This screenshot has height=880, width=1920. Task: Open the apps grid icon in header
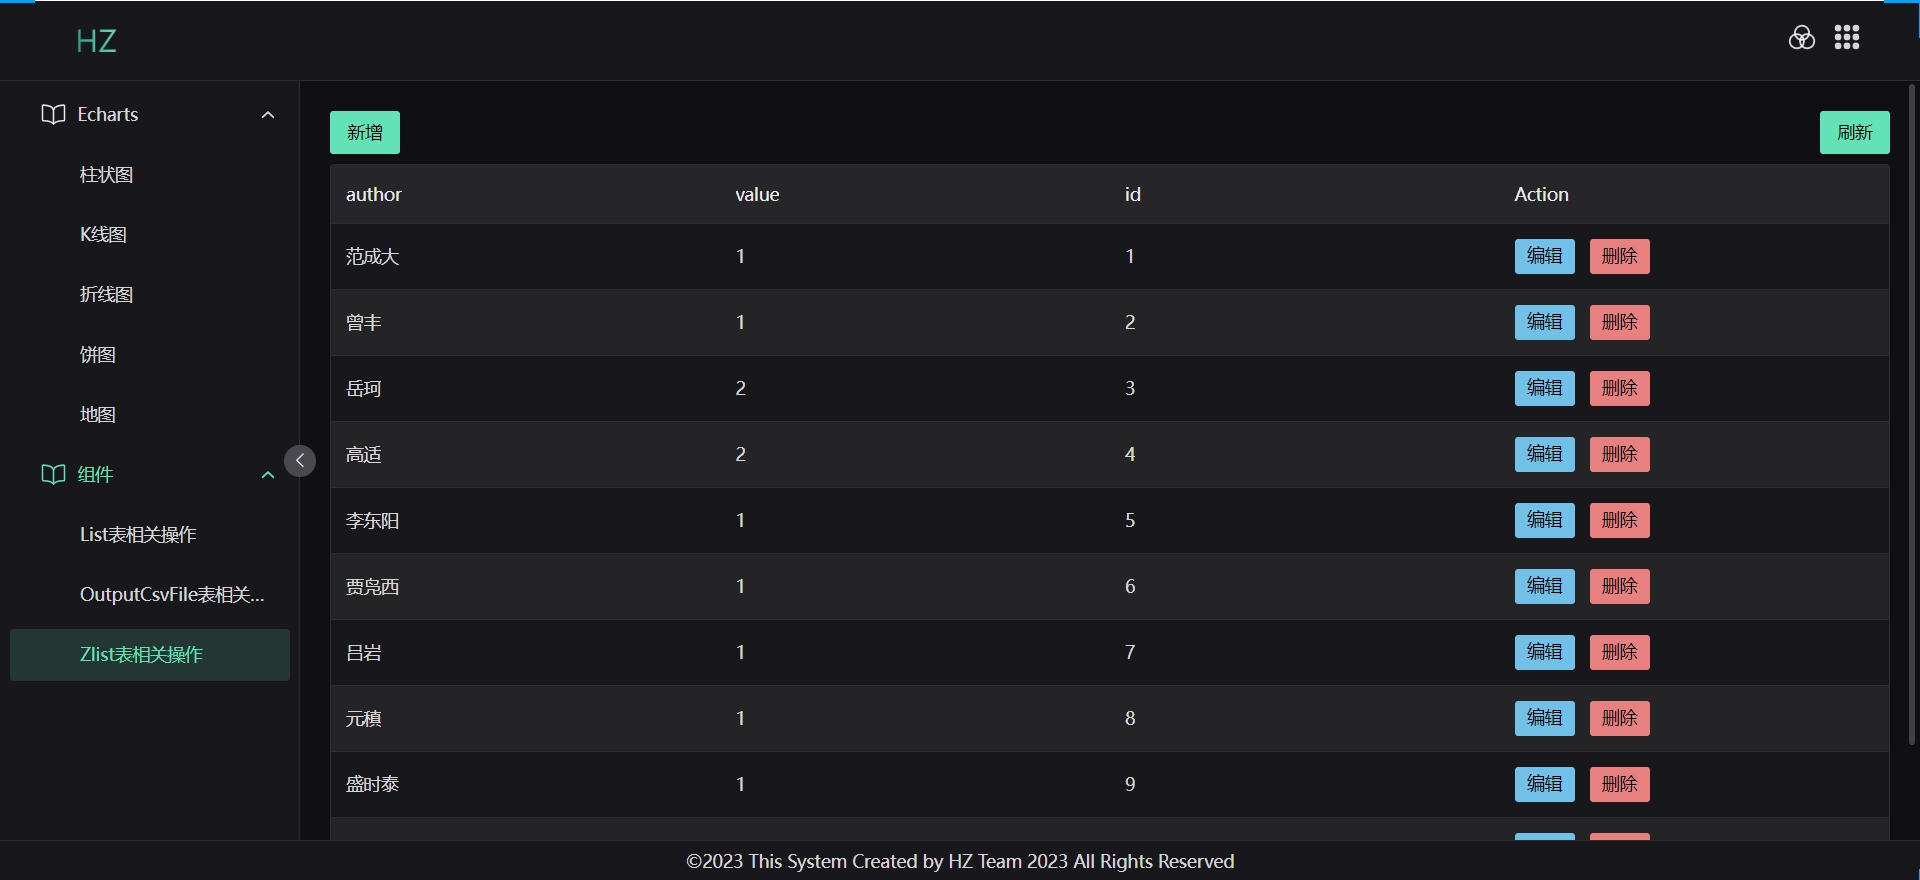(x=1847, y=38)
